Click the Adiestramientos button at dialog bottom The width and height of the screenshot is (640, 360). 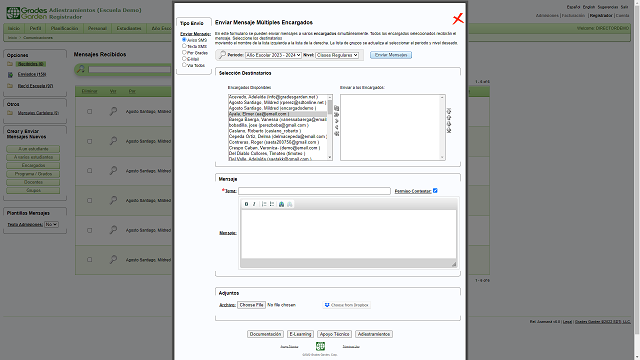pyautogui.click(x=374, y=334)
